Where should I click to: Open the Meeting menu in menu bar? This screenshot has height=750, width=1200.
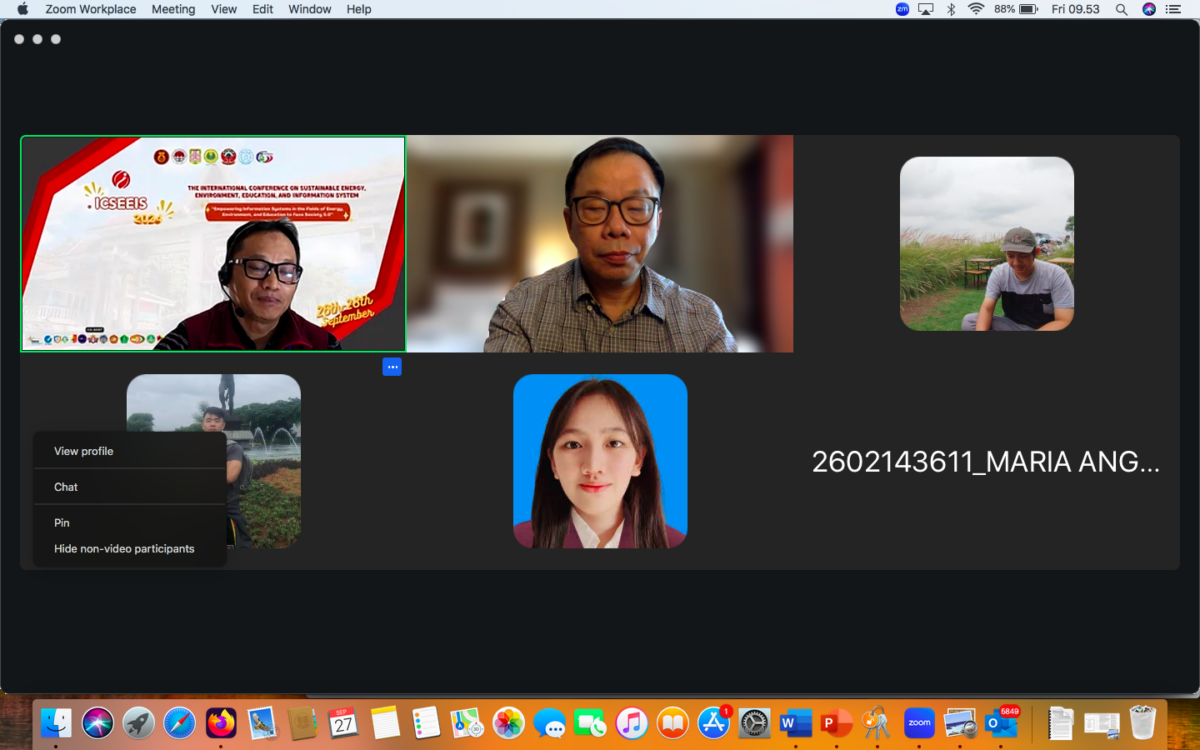[x=173, y=9]
